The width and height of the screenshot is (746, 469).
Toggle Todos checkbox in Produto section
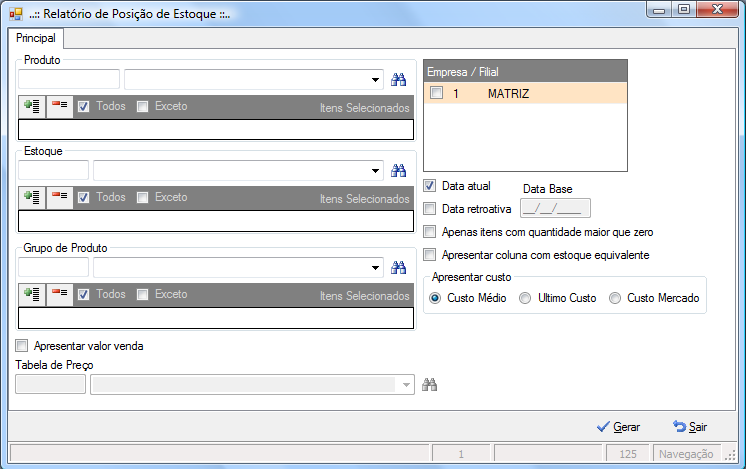pos(83,107)
